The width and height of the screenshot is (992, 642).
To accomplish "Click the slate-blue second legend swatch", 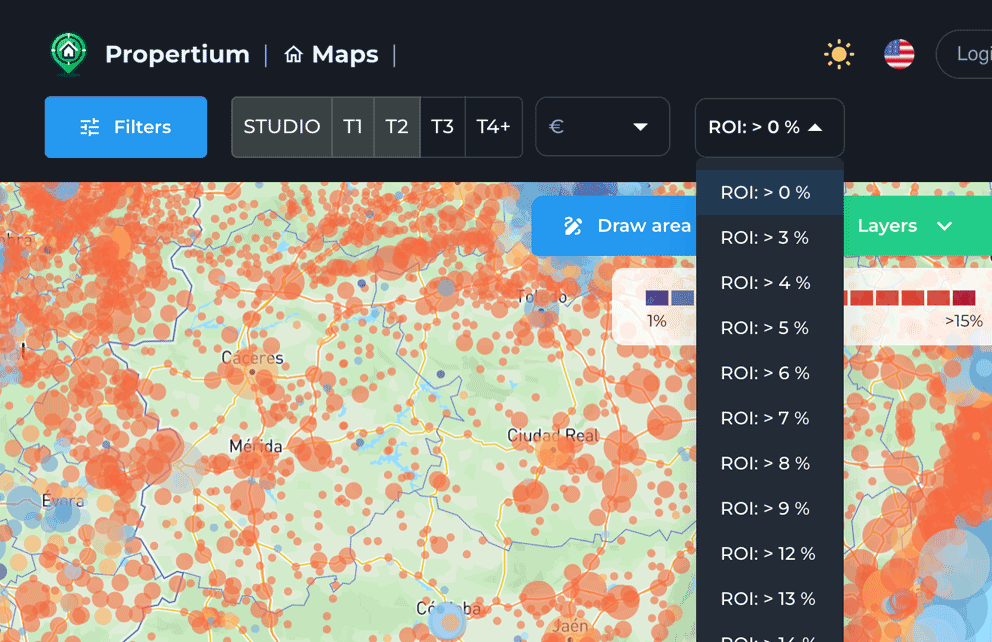I will (682, 298).
